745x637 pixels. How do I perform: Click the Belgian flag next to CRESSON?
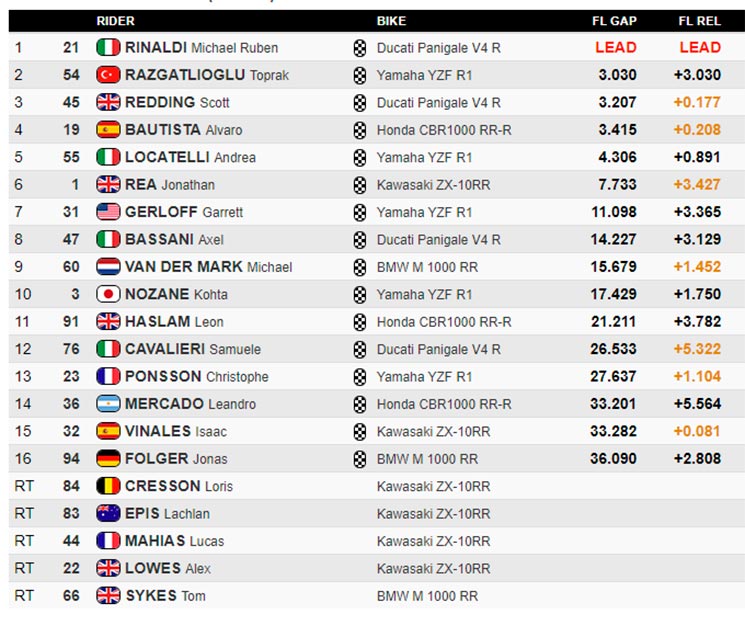108,486
